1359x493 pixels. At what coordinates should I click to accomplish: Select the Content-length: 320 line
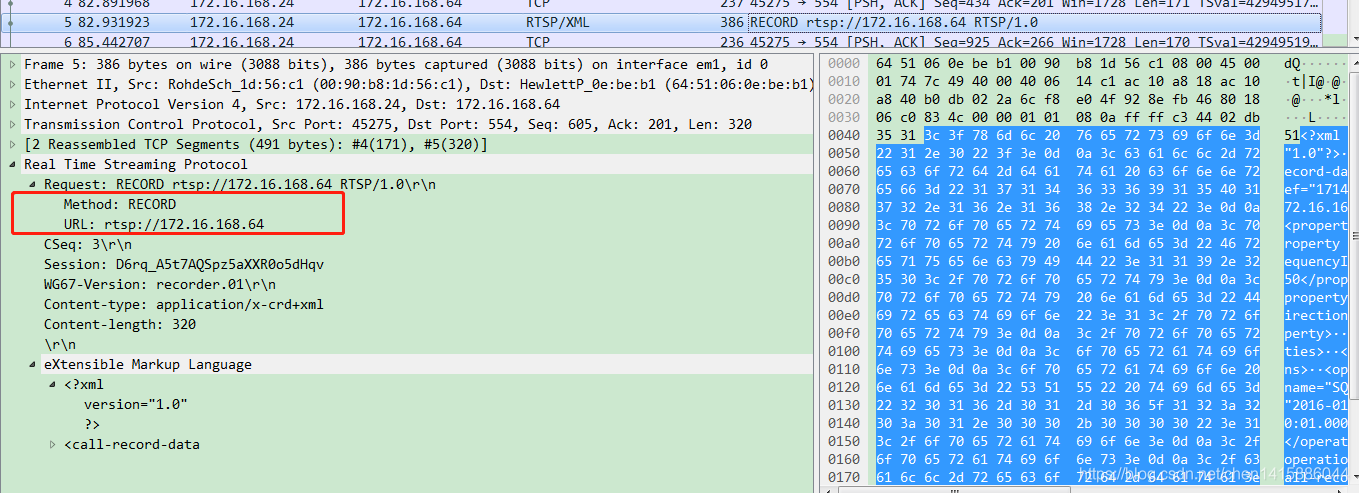(120, 324)
